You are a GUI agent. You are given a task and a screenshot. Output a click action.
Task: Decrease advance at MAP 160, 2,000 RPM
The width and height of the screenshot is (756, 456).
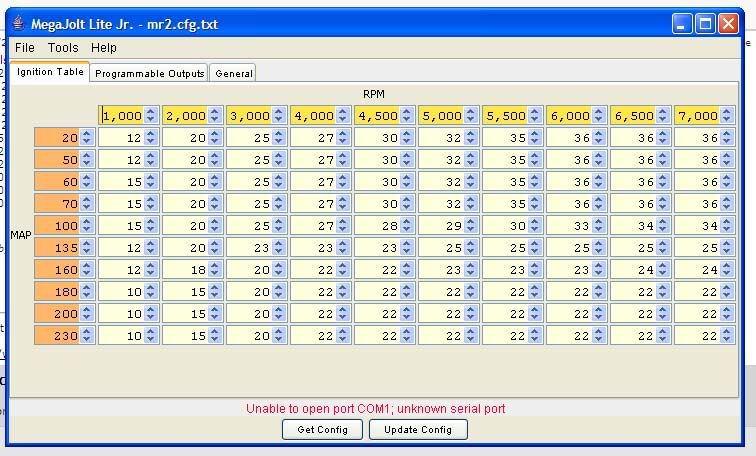pyautogui.click(x=214, y=274)
